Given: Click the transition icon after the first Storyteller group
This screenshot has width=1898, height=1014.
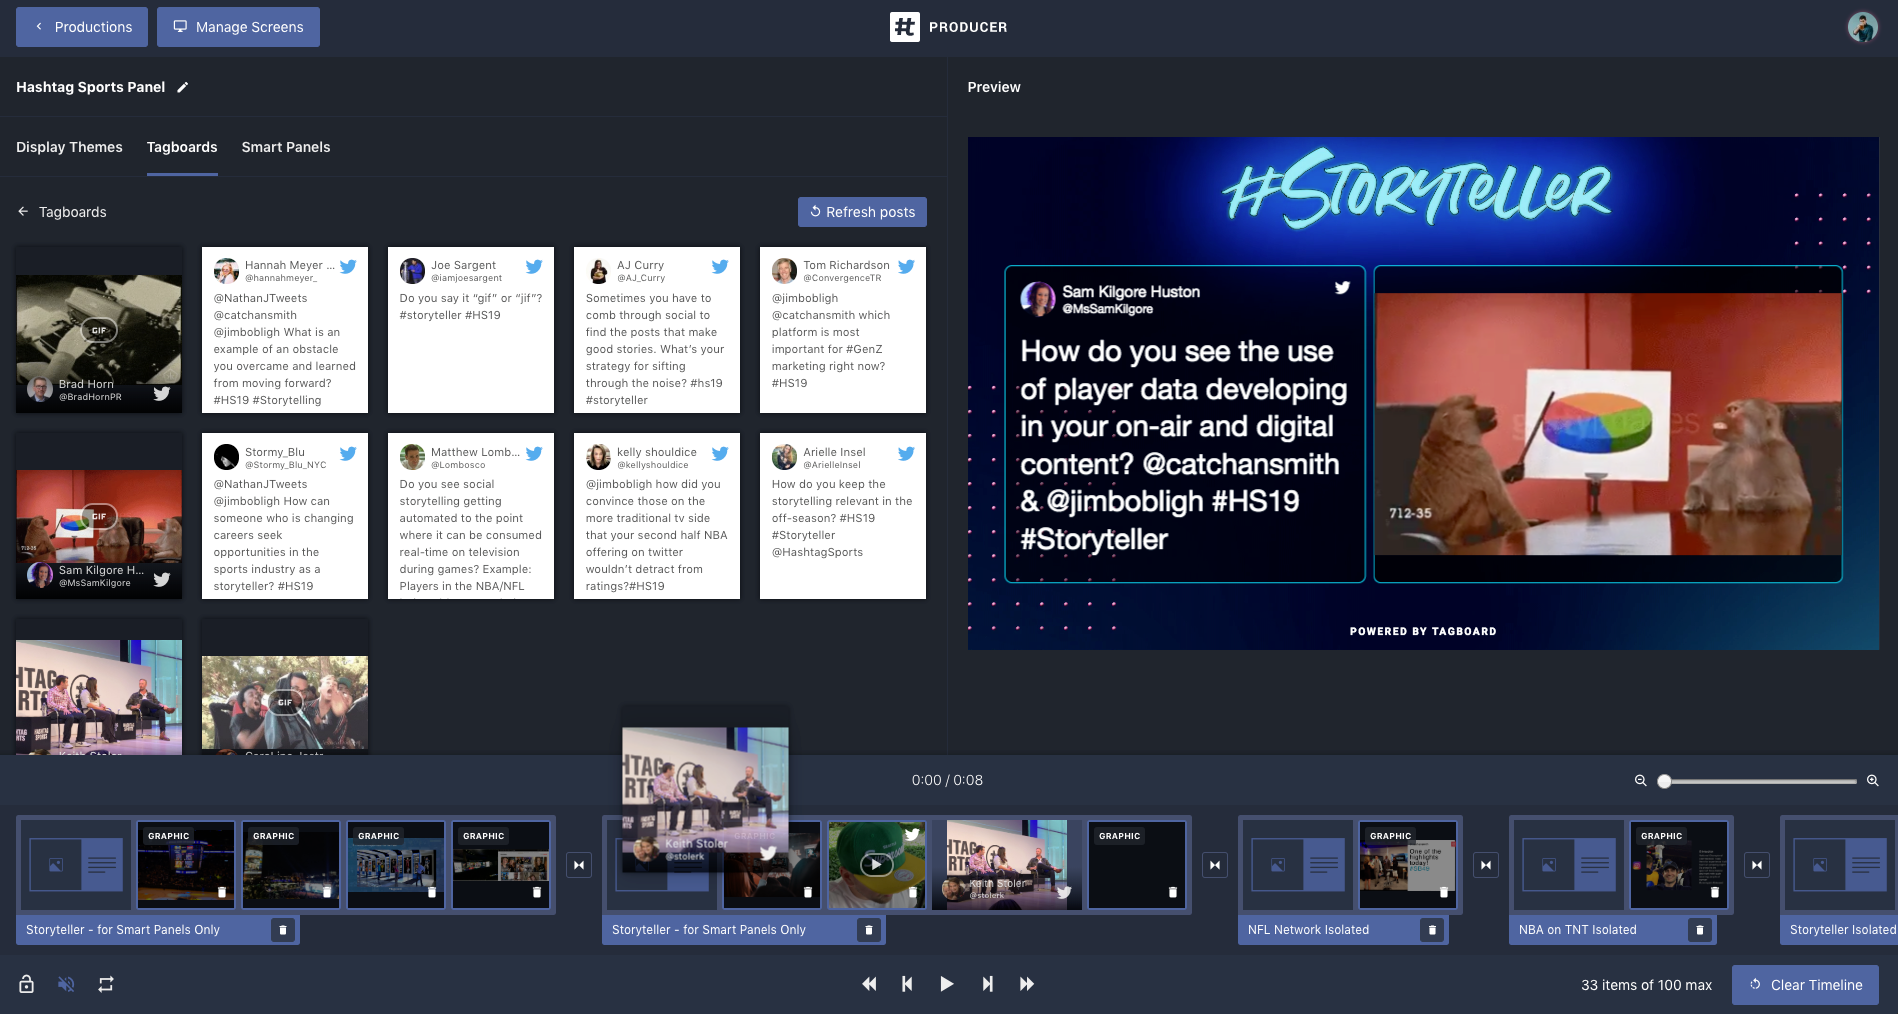Looking at the screenshot, I should click(x=579, y=865).
